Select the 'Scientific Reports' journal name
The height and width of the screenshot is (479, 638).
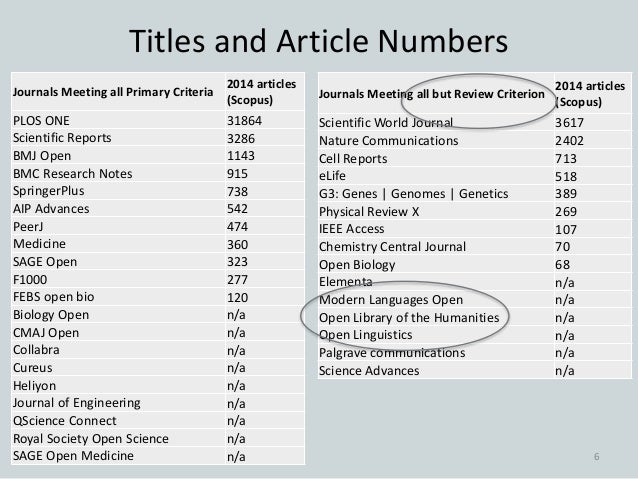click(62, 138)
